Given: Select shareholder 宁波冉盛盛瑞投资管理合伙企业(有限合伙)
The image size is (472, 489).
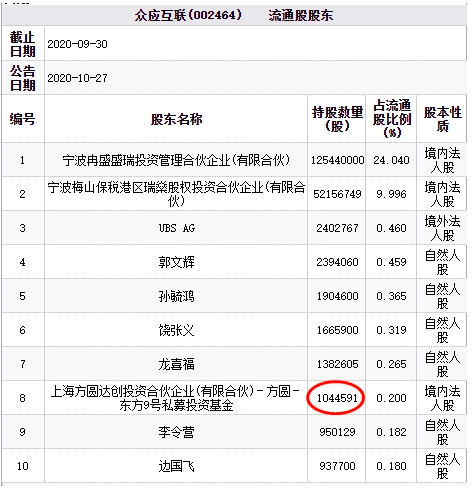Looking at the screenshot, I should click(176, 160).
